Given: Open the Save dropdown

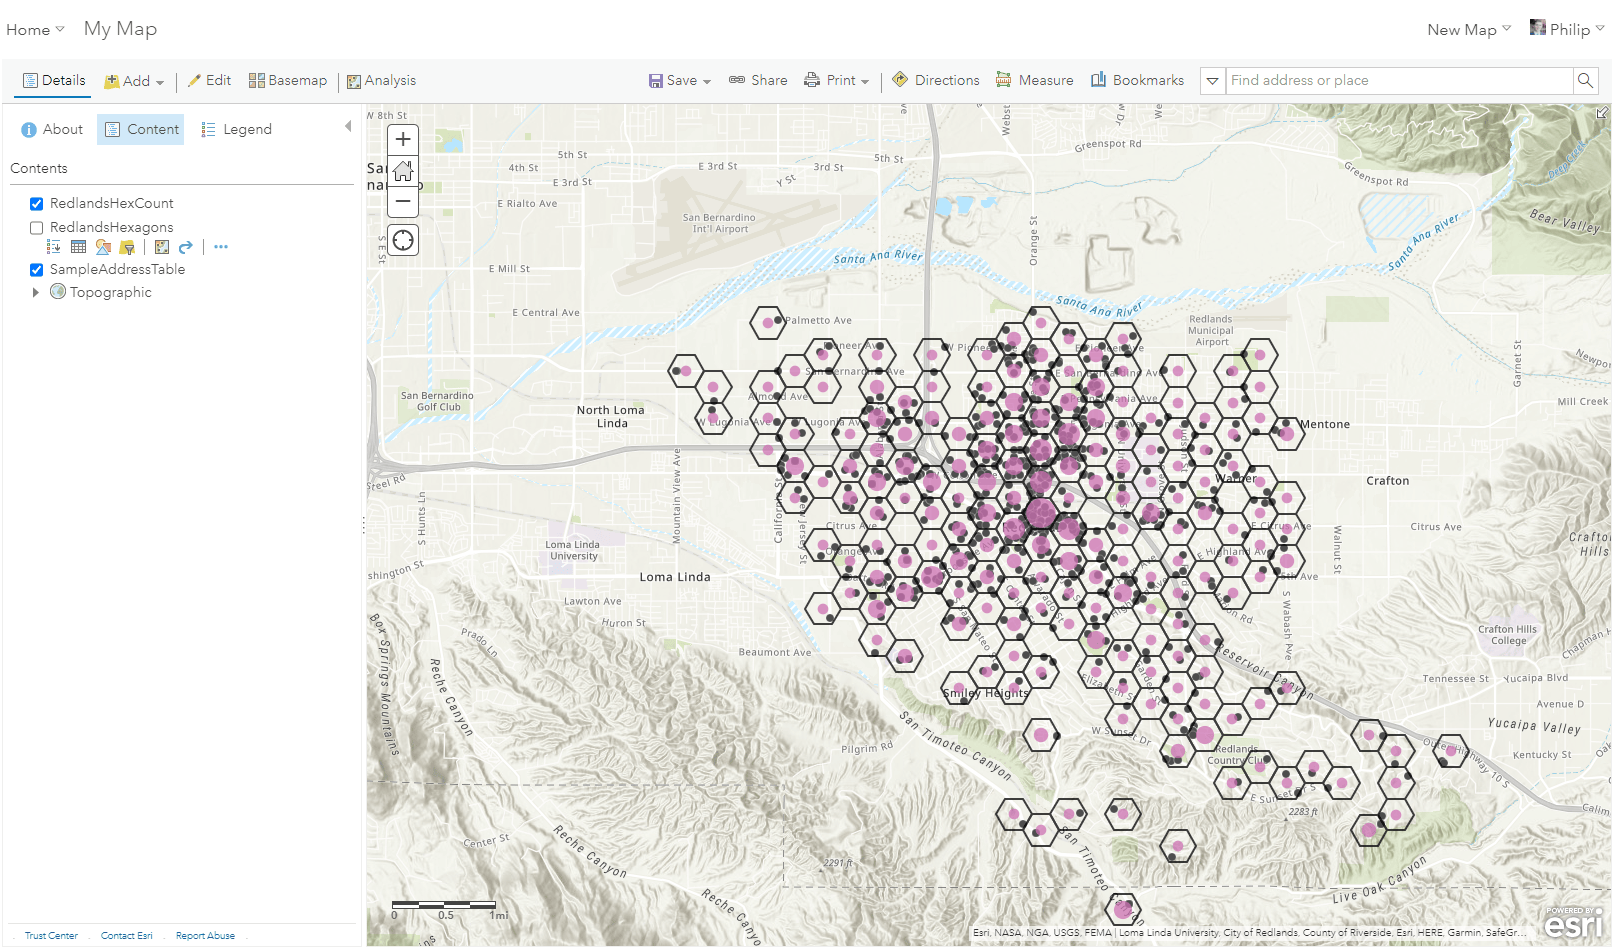Looking at the screenshot, I should click(x=680, y=80).
